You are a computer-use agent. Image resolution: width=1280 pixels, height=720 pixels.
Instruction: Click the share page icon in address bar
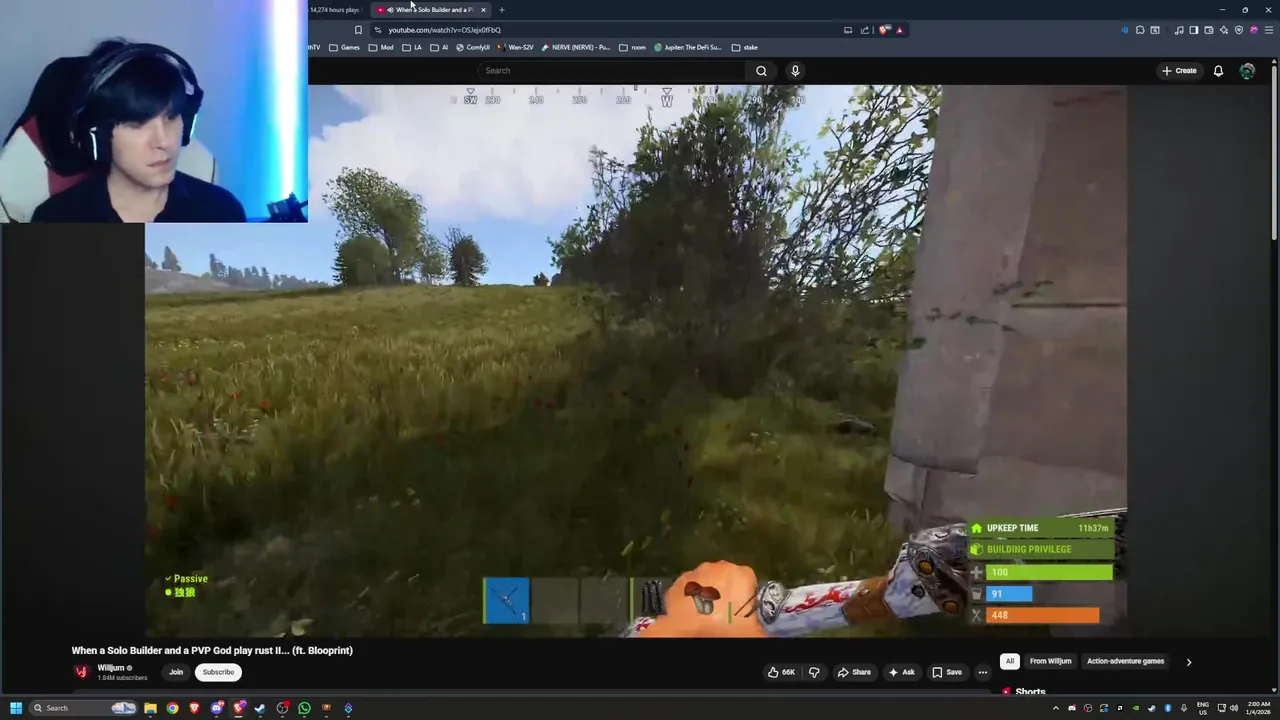(865, 30)
